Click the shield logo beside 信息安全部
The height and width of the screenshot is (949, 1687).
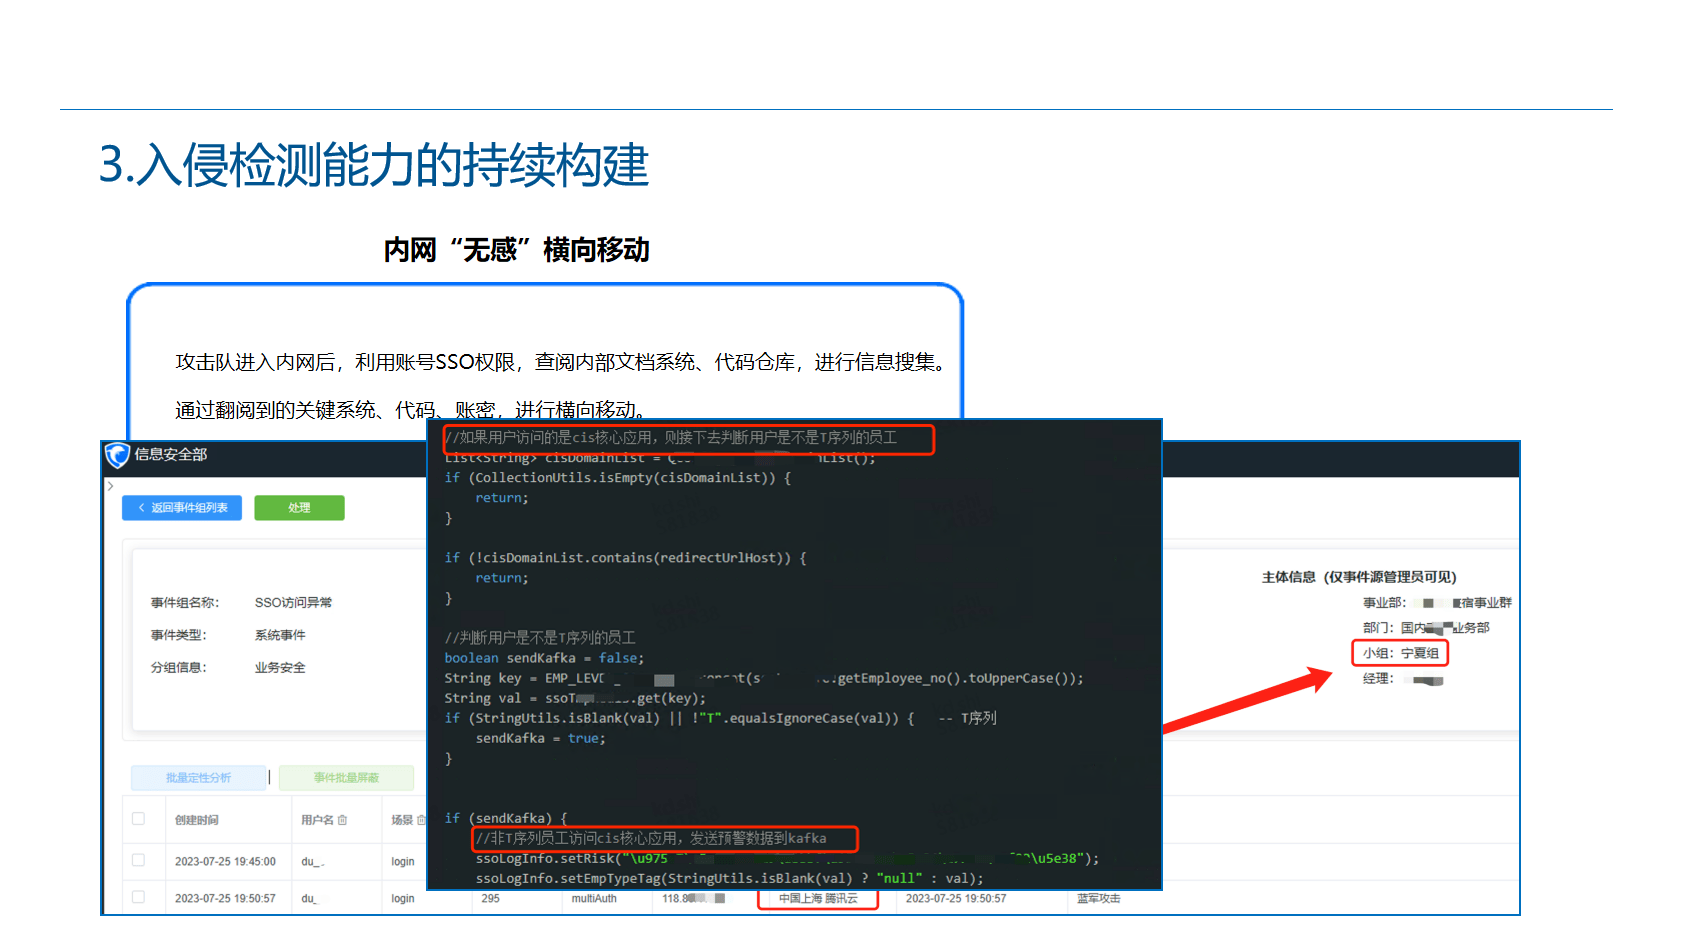pos(118,455)
